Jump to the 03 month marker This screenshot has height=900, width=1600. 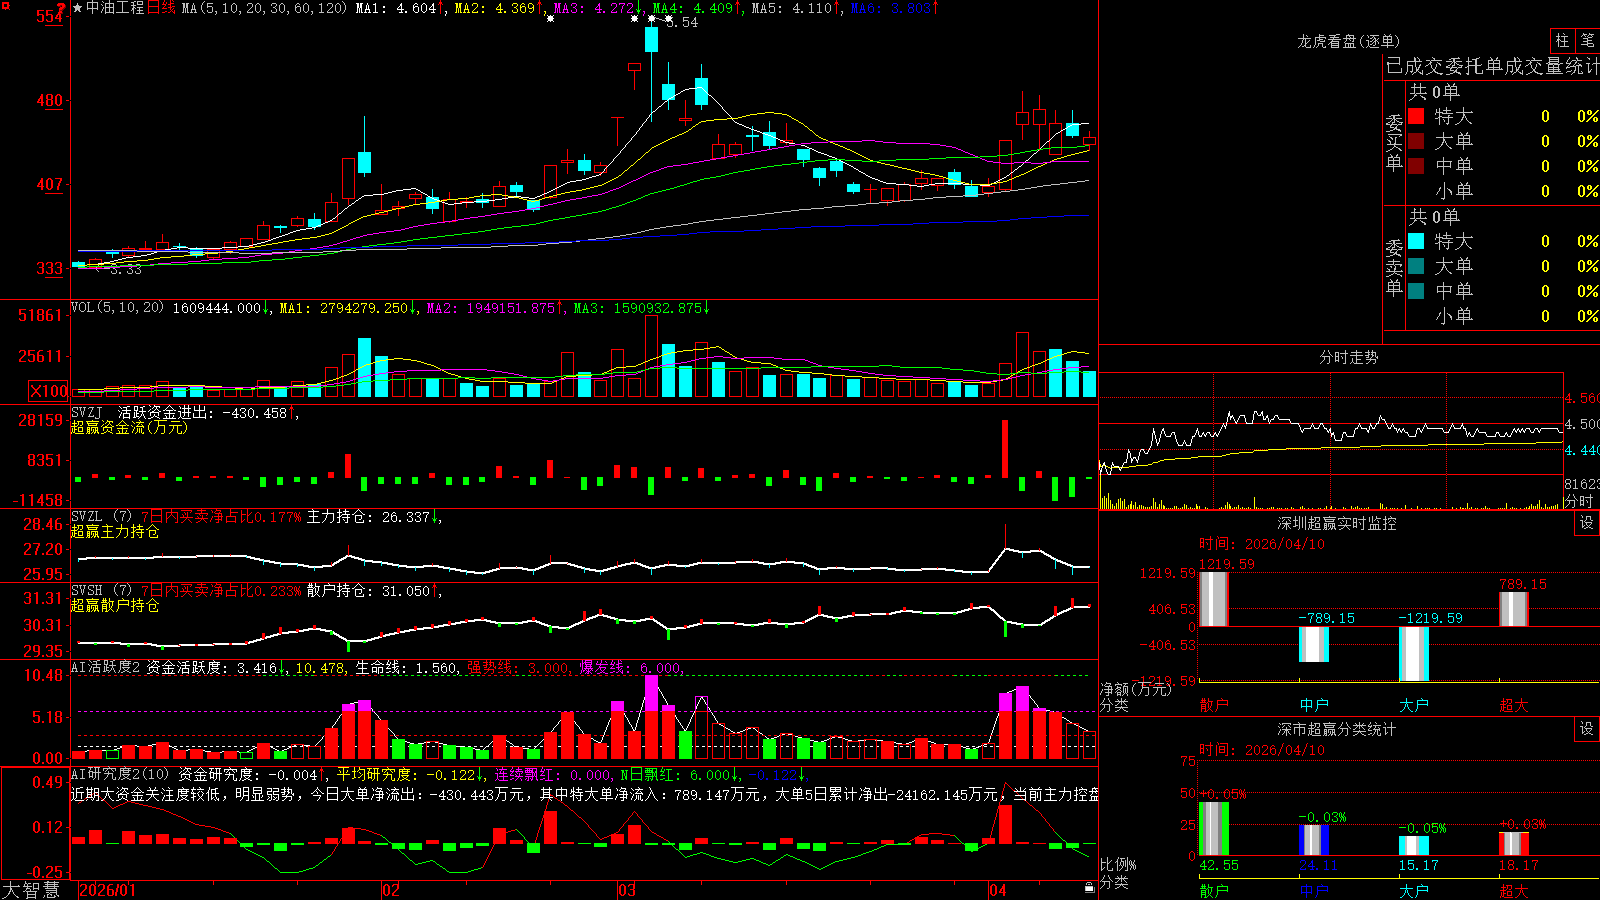pos(627,890)
